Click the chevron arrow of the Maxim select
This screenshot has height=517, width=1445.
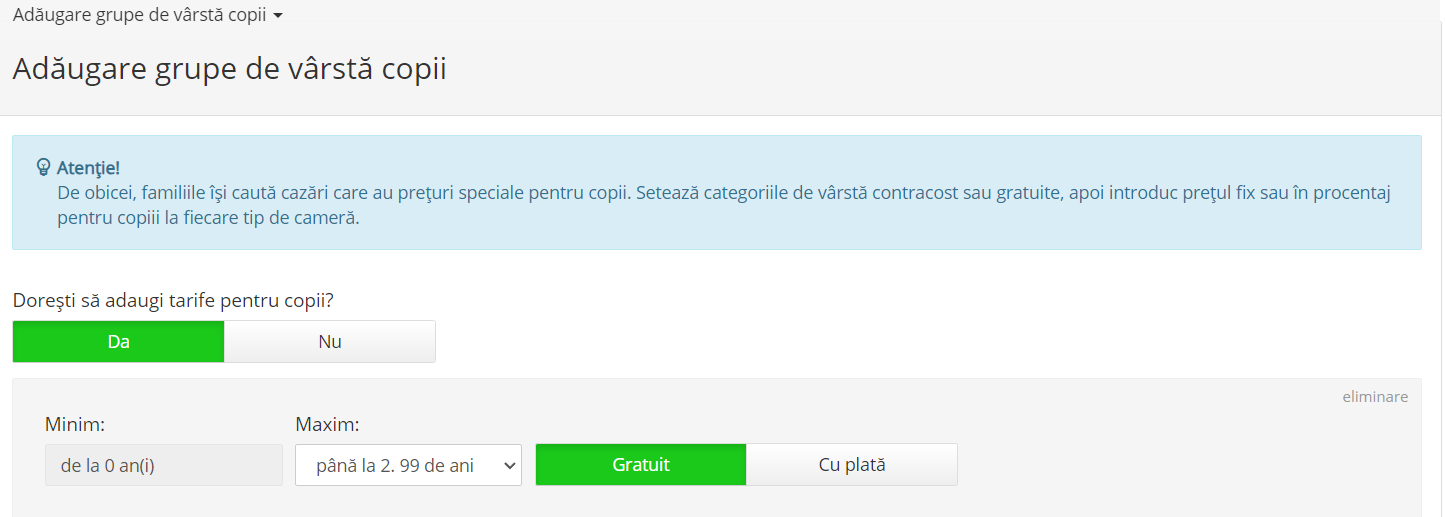pos(508,465)
